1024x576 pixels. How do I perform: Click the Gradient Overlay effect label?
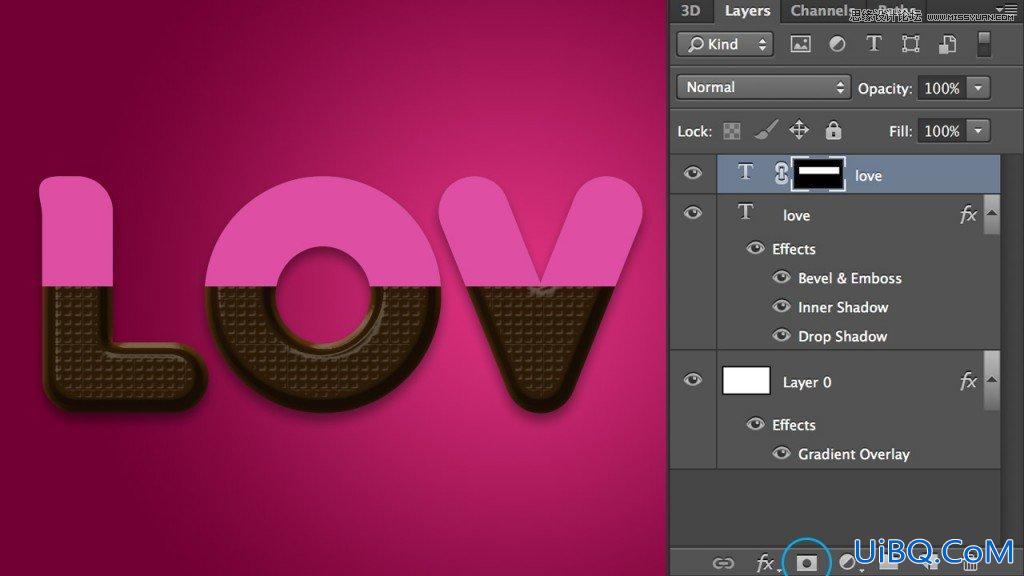[854, 454]
